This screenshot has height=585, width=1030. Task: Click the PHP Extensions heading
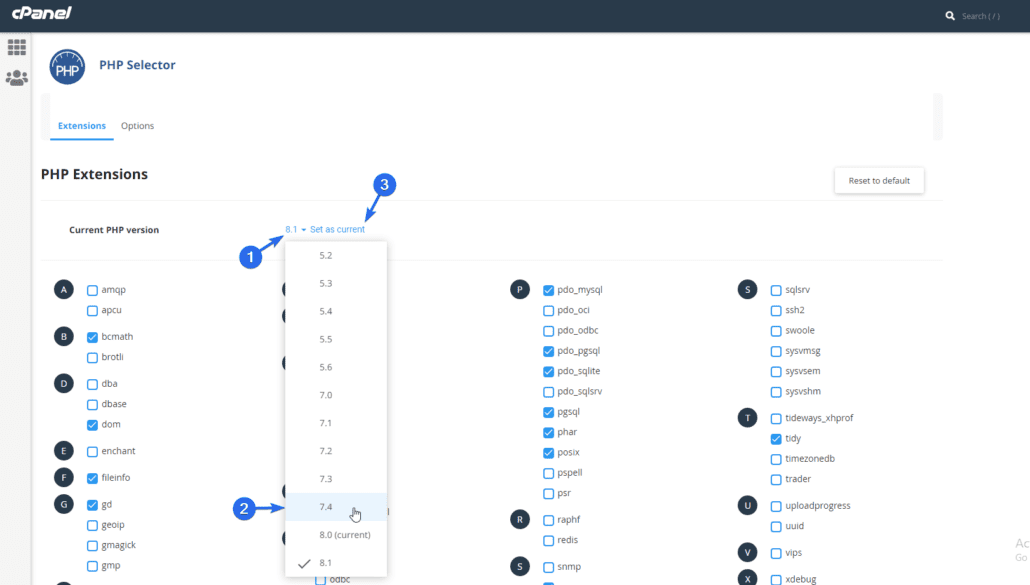94,174
